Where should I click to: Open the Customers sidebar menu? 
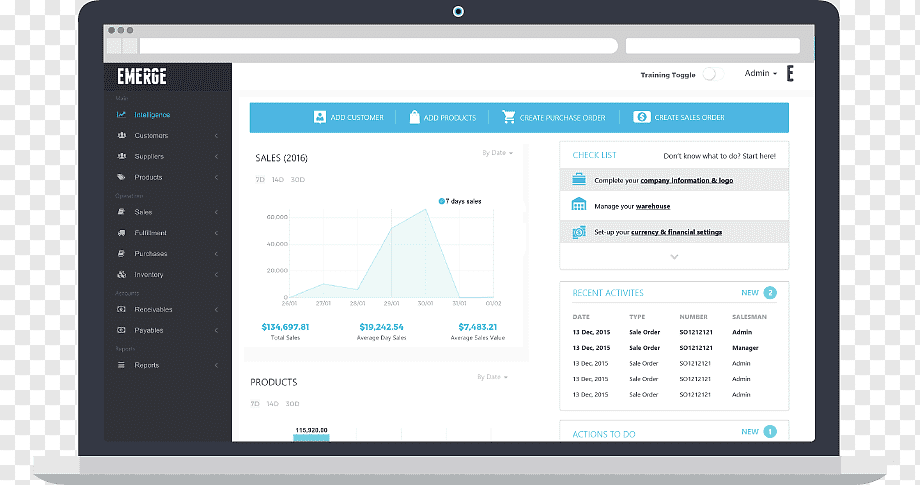click(x=151, y=135)
